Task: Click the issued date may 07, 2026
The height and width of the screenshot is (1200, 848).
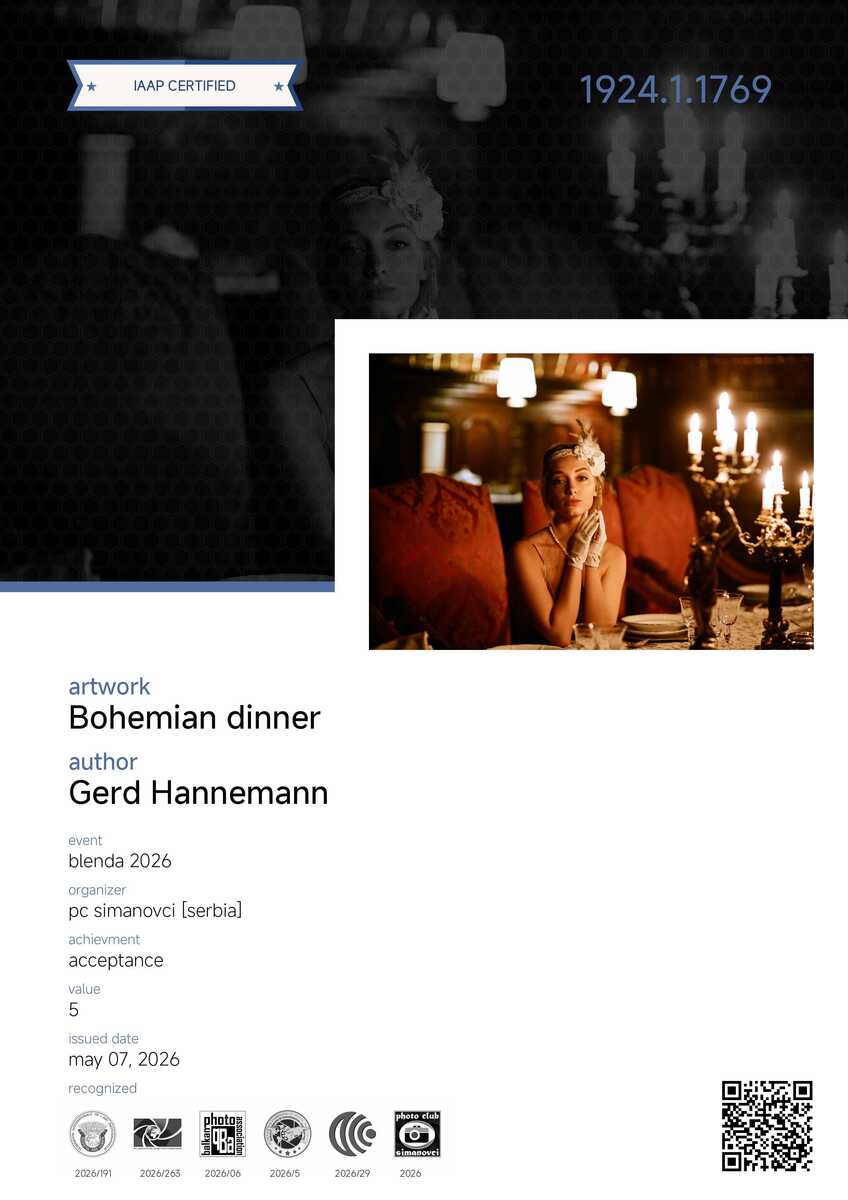Action: [124, 1060]
